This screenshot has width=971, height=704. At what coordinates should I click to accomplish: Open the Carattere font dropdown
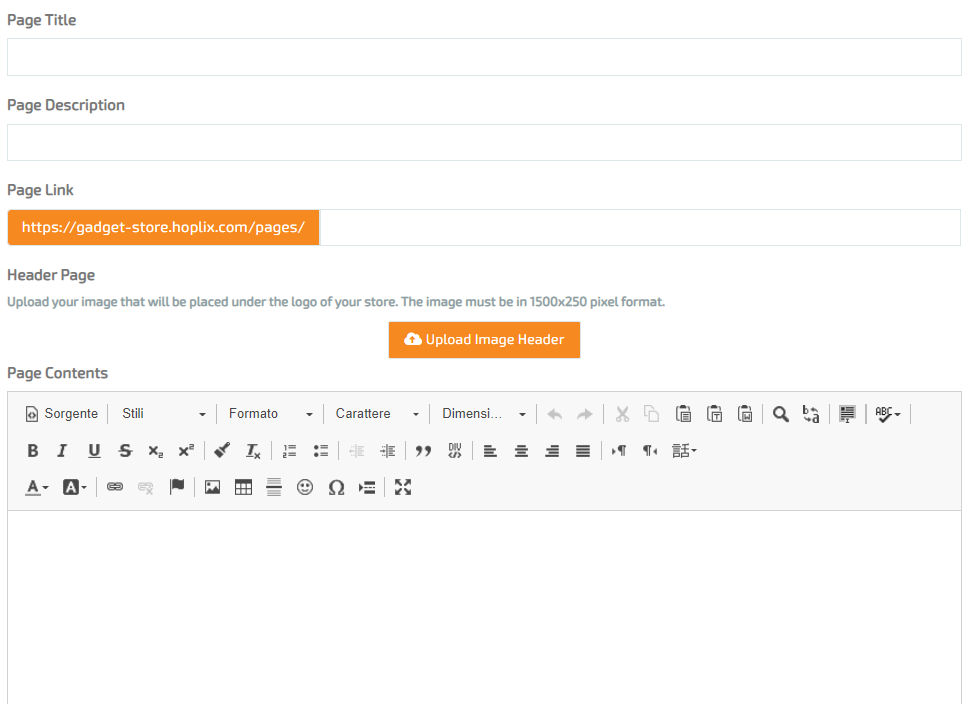coord(377,414)
